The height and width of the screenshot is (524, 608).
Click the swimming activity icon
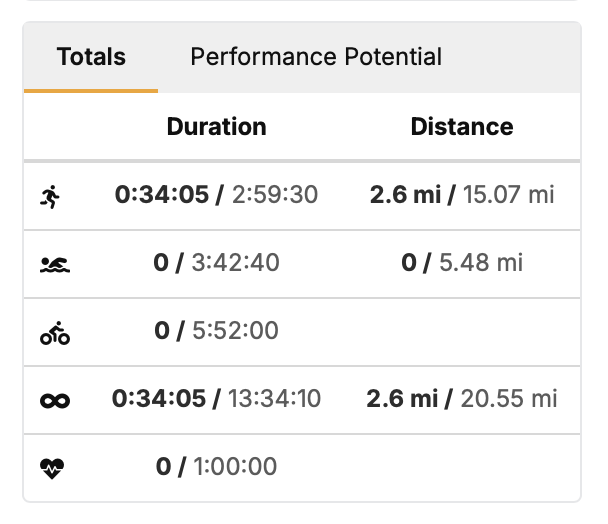(x=55, y=265)
